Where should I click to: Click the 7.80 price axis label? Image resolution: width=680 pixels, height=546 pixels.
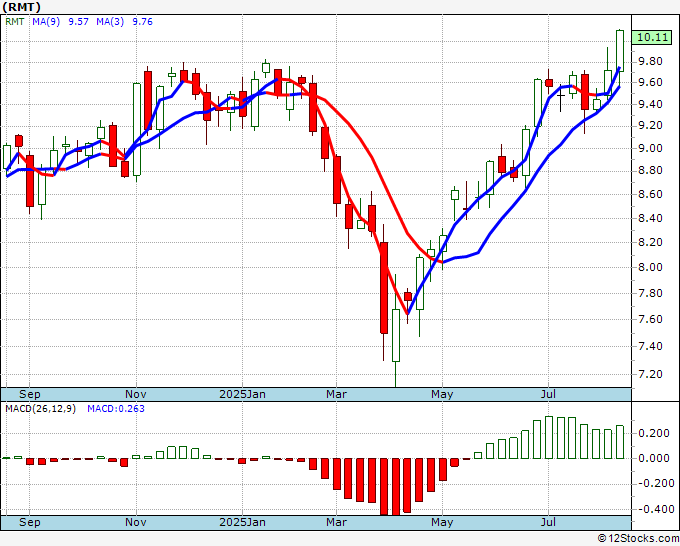tap(651, 293)
